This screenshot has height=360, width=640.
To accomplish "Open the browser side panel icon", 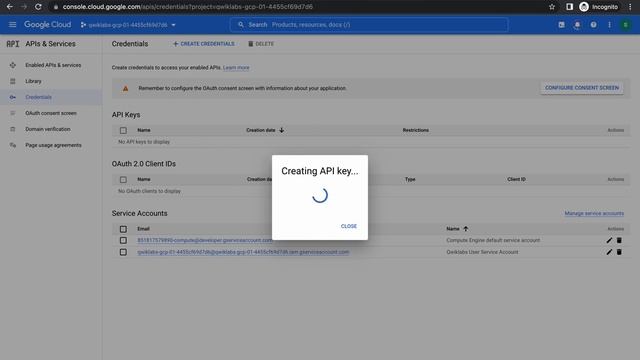I will click(569, 7).
